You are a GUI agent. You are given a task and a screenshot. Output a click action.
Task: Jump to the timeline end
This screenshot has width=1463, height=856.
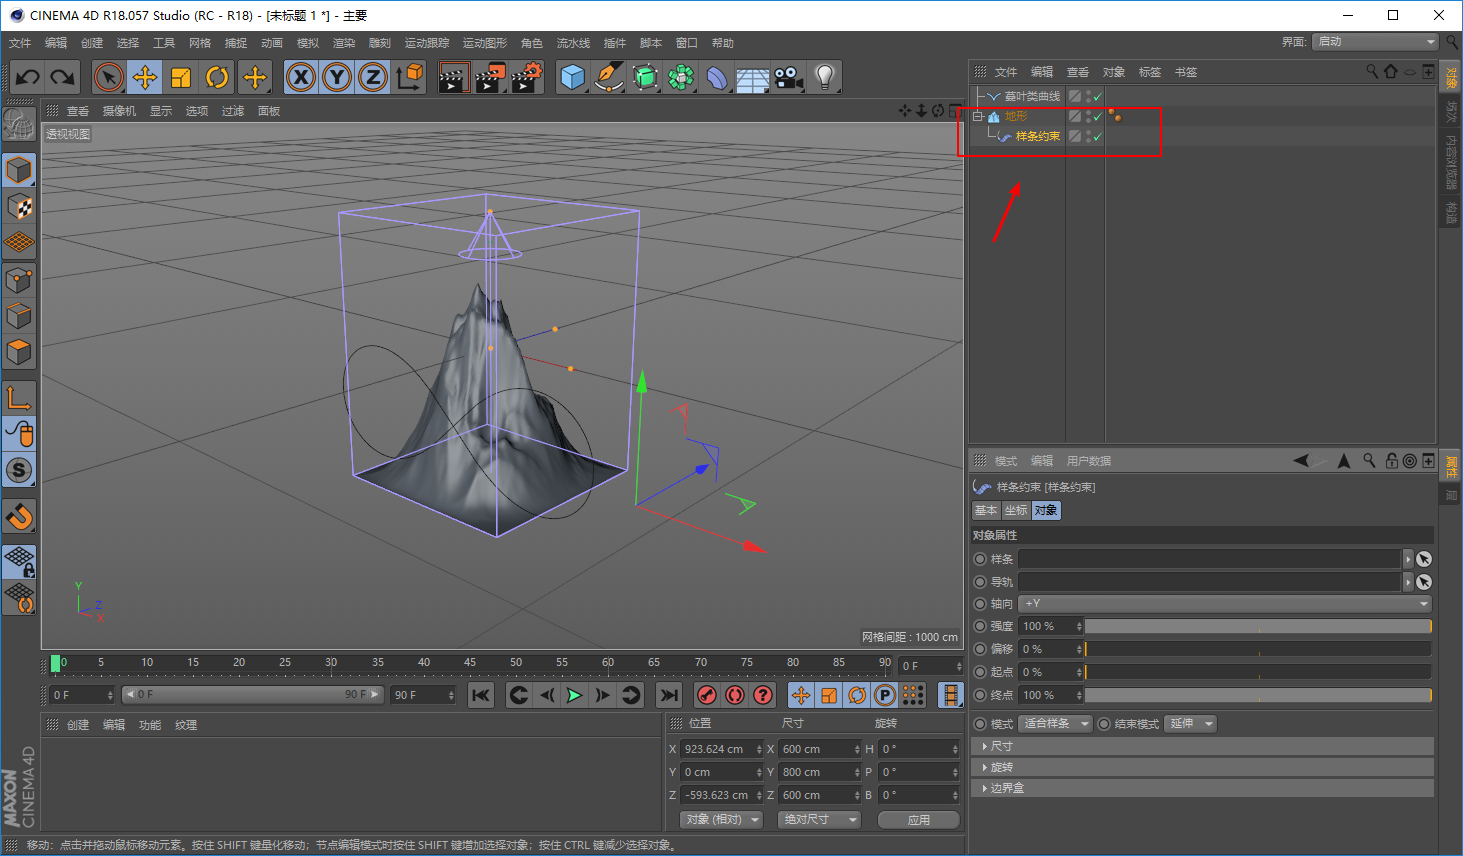point(669,695)
